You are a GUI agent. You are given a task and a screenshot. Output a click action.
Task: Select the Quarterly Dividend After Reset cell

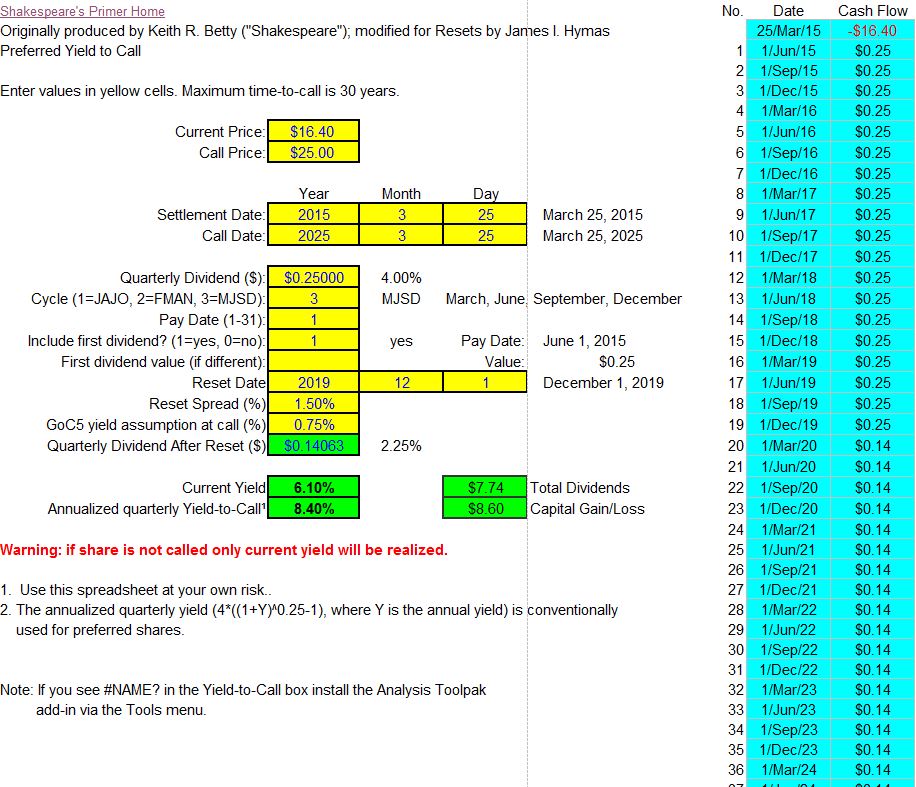click(x=313, y=446)
